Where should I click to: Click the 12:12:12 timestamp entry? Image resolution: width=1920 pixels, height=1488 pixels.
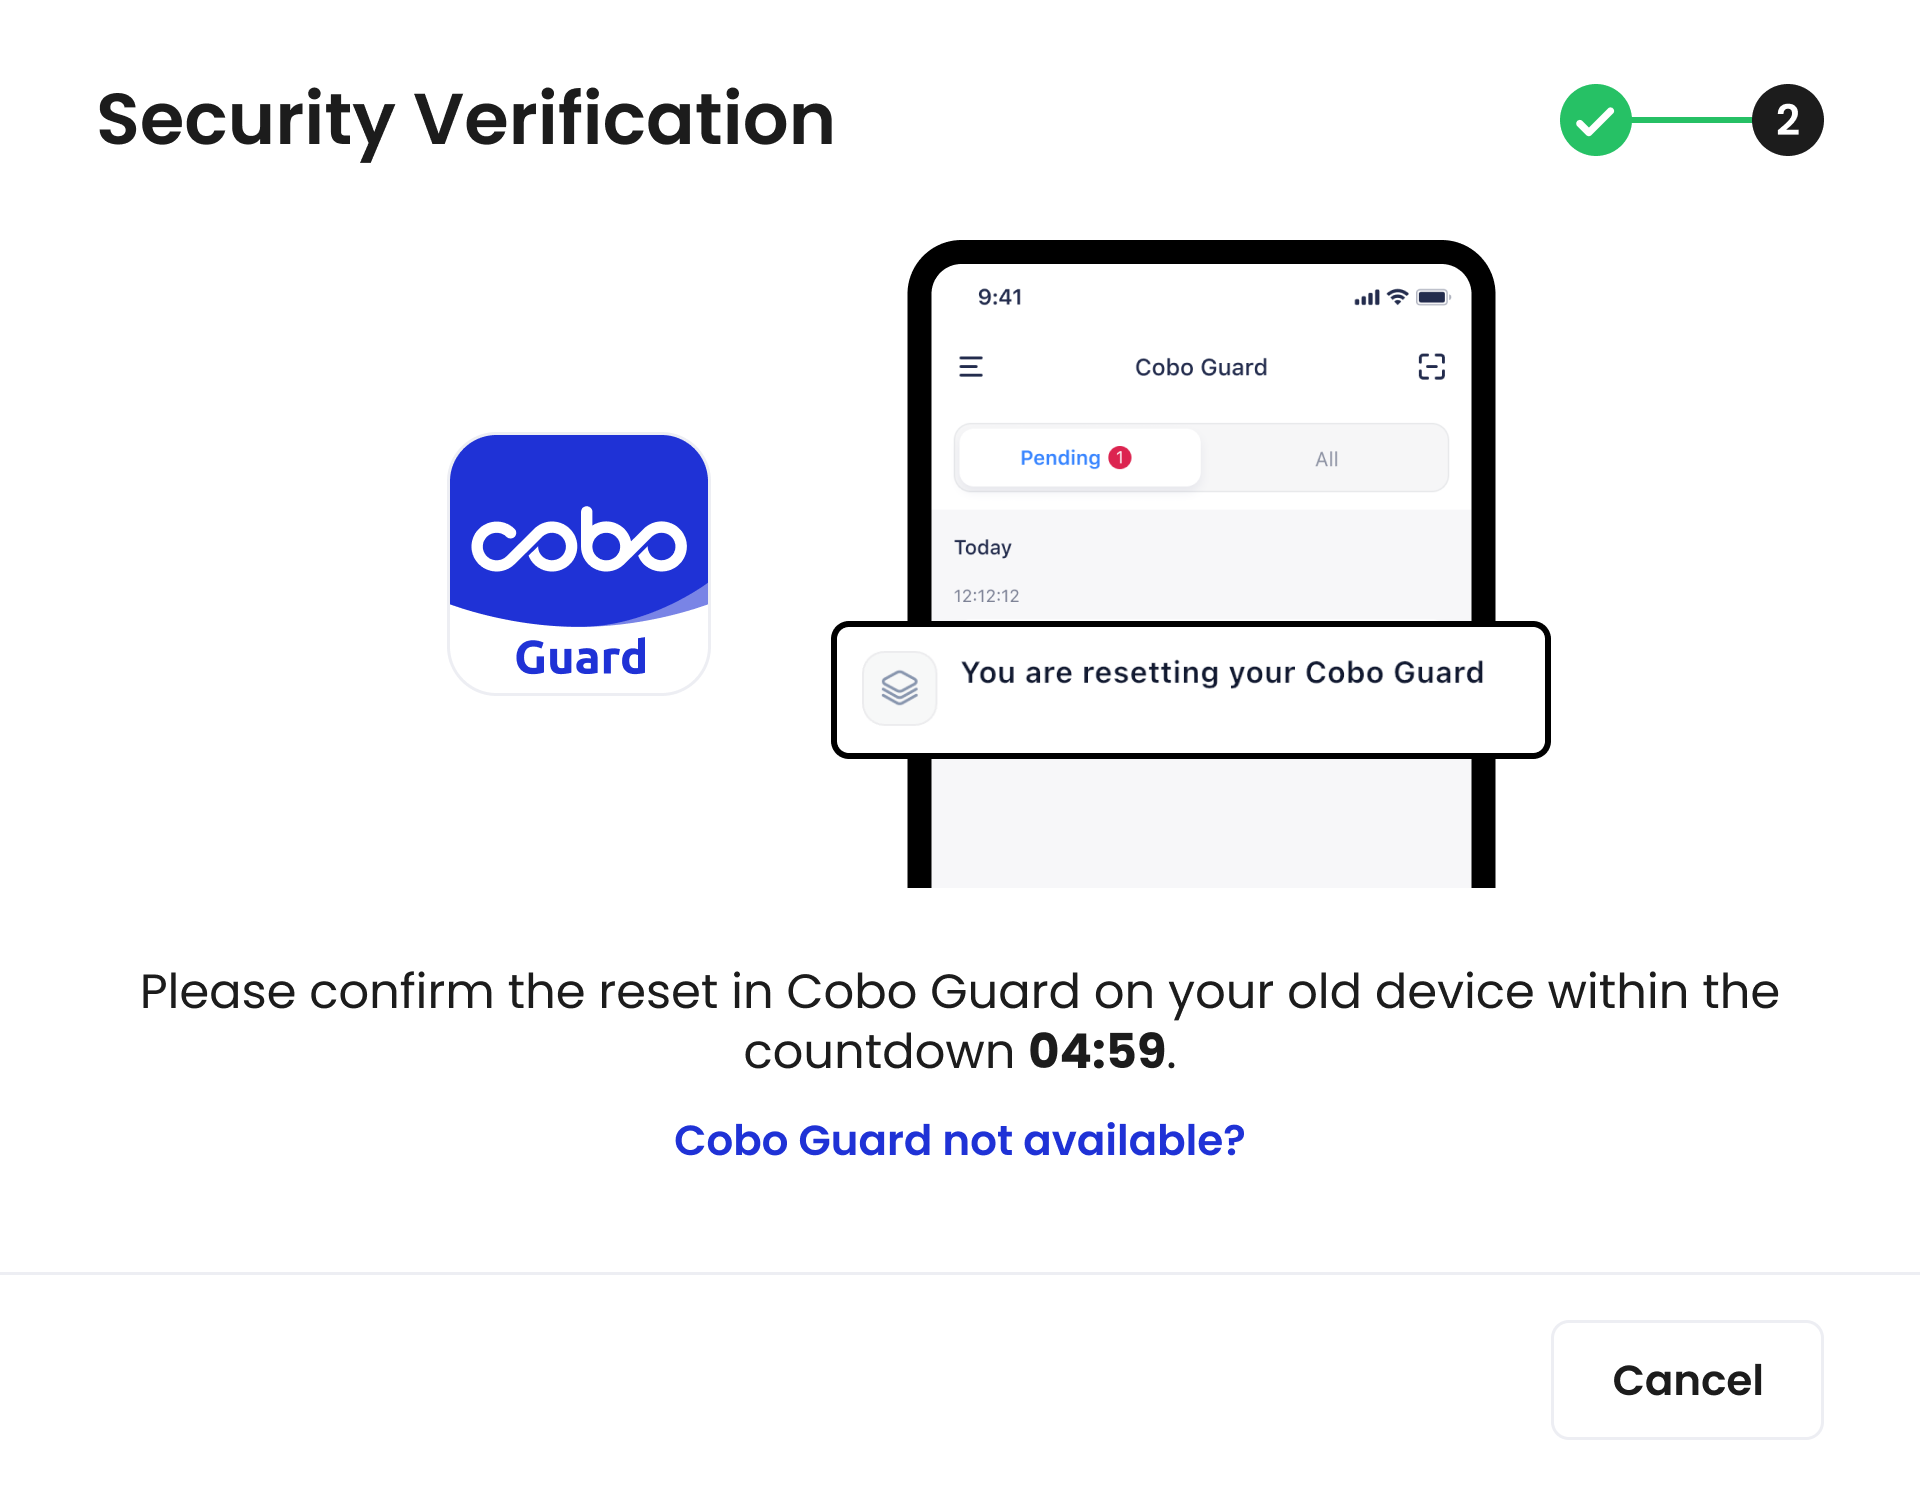pos(987,595)
